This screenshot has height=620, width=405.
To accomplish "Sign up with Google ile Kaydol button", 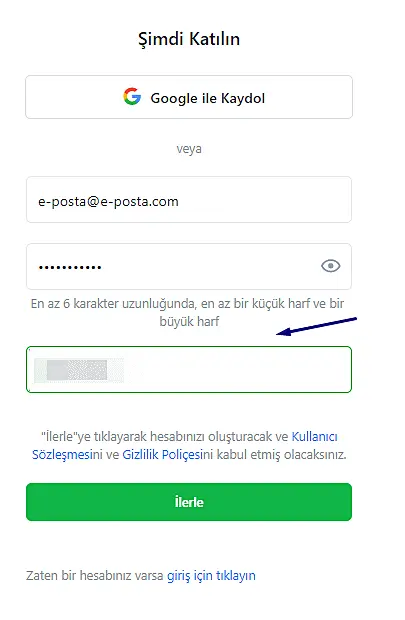I will pos(189,97).
